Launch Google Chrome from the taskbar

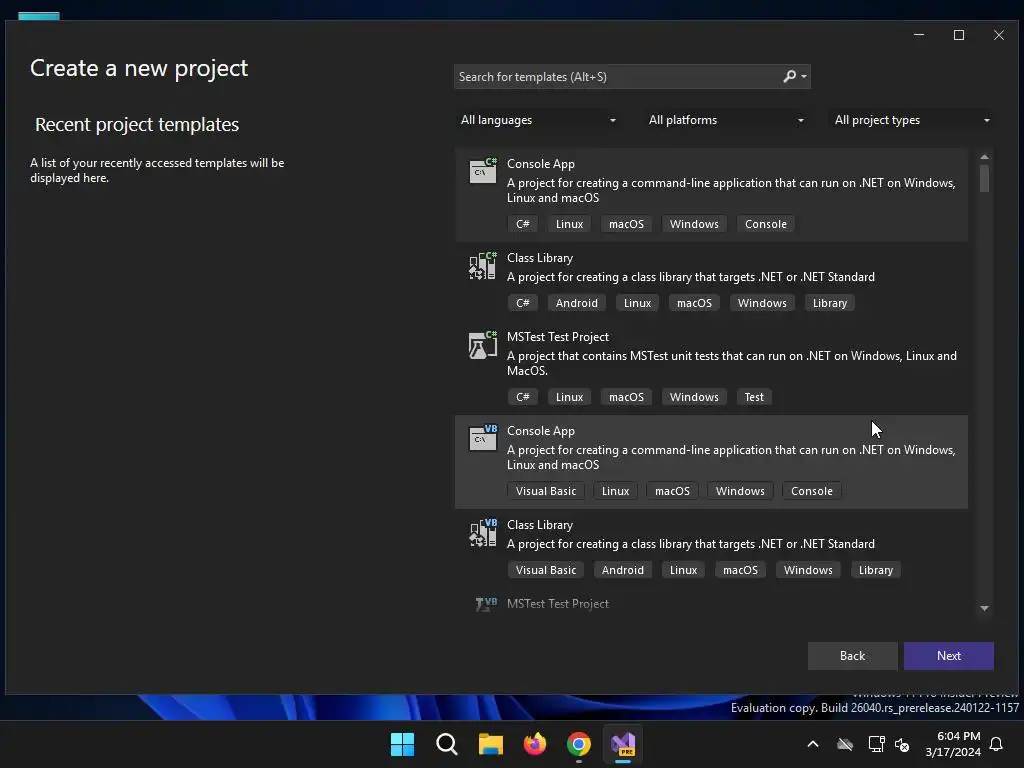(579, 744)
